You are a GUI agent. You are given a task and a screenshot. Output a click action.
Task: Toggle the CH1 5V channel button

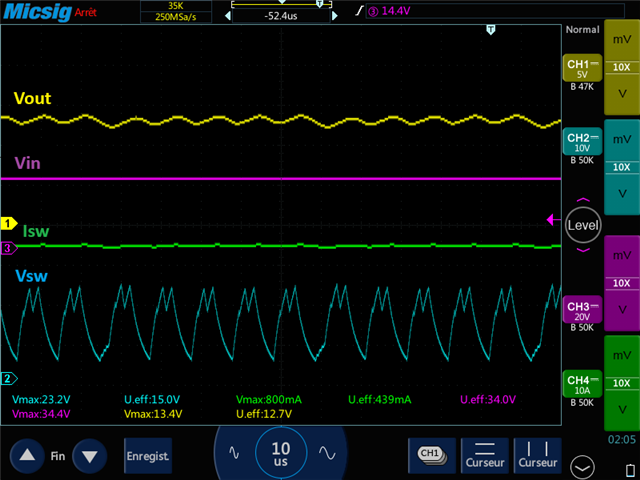(582, 68)
